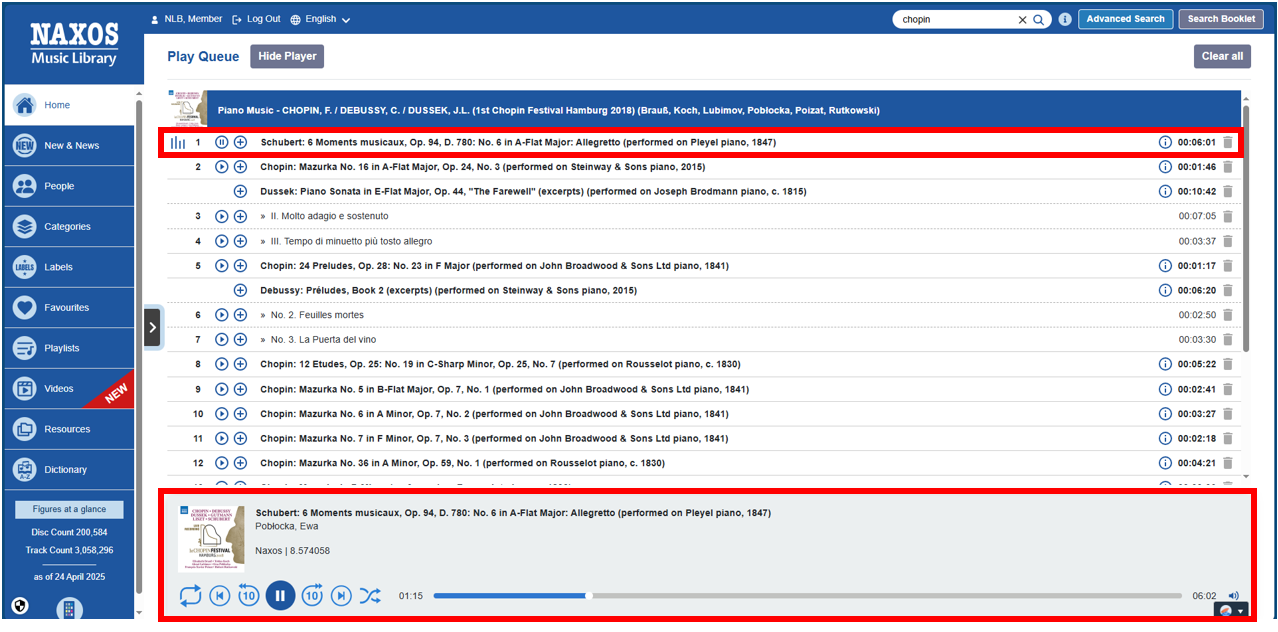Open Videos section
Viewport: 1278px width, 632px height.
69,389
